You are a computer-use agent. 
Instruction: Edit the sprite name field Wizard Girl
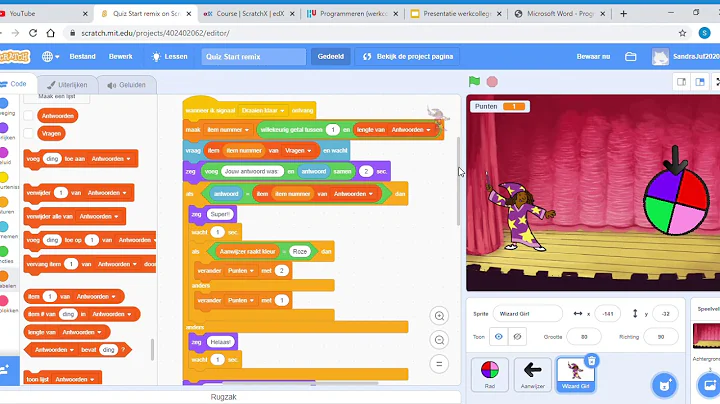tap(528, 314)
